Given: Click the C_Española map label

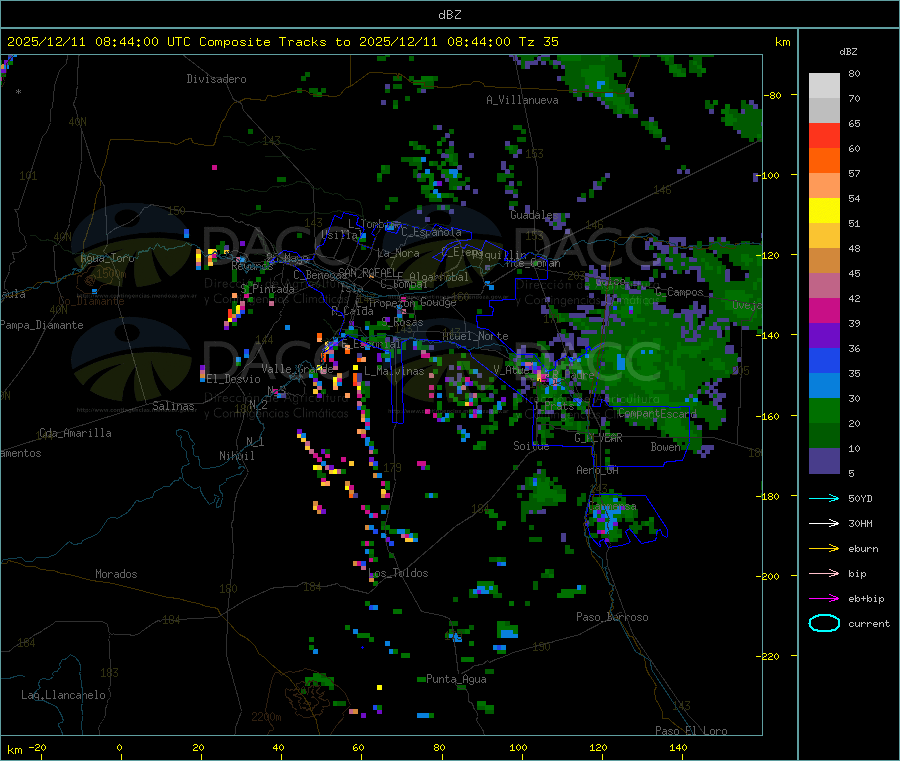Looking at the screenshot, I should tap(431, 232).
